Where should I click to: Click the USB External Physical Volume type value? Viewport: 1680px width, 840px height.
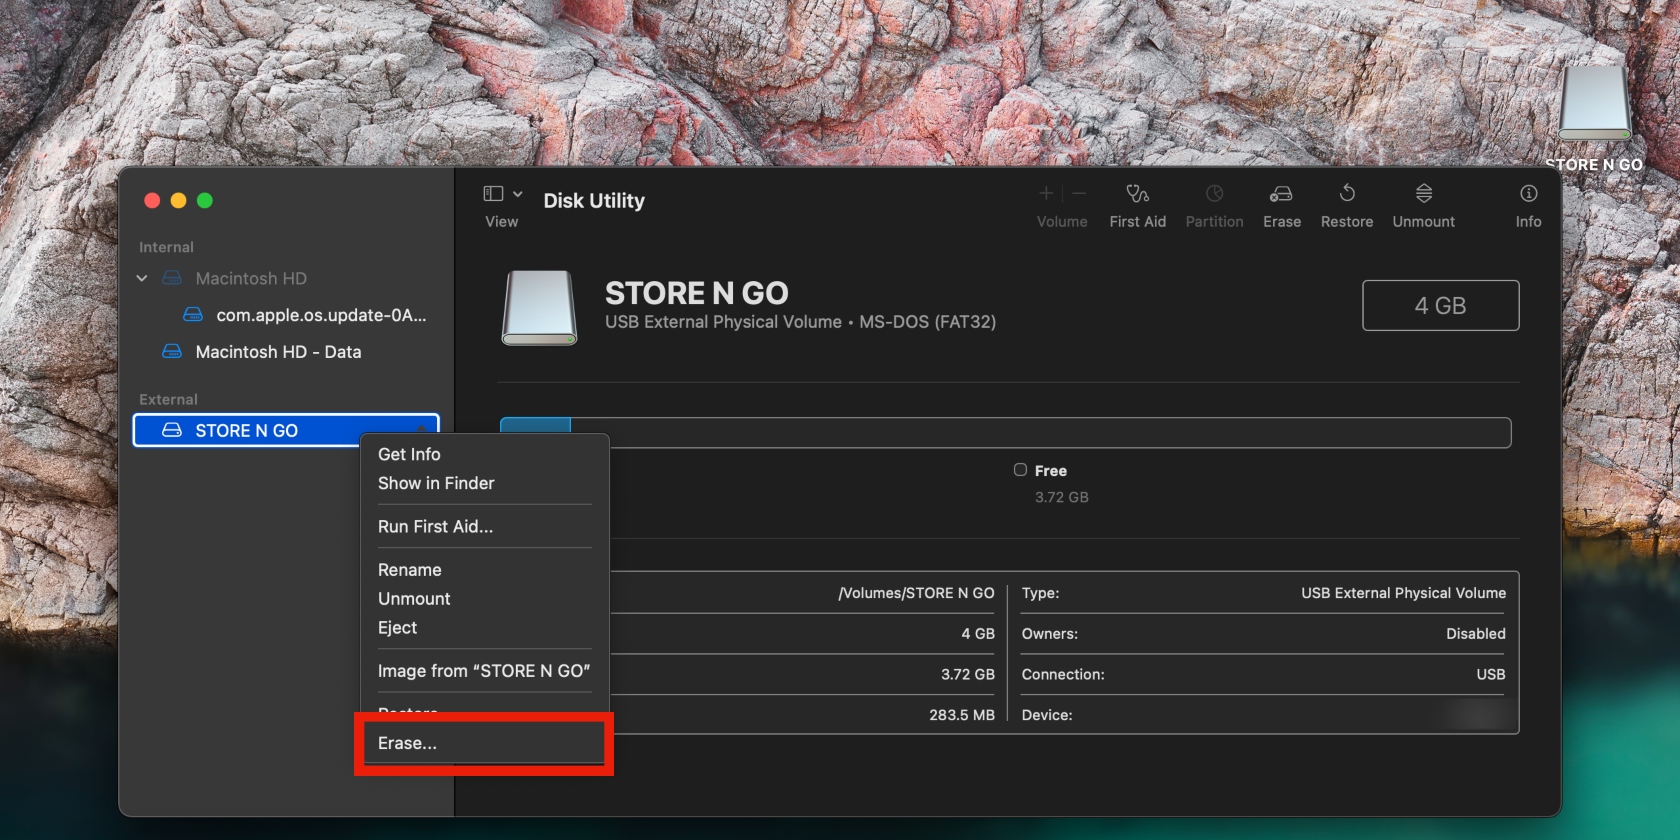pyautogui.click(x=1403, y=593)
